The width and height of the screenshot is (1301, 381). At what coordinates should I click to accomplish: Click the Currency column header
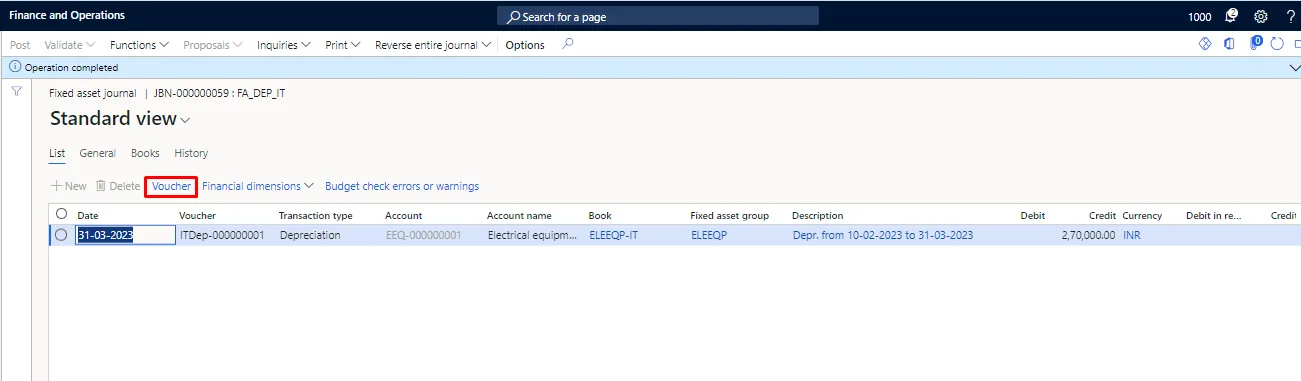click(1141, 215)
